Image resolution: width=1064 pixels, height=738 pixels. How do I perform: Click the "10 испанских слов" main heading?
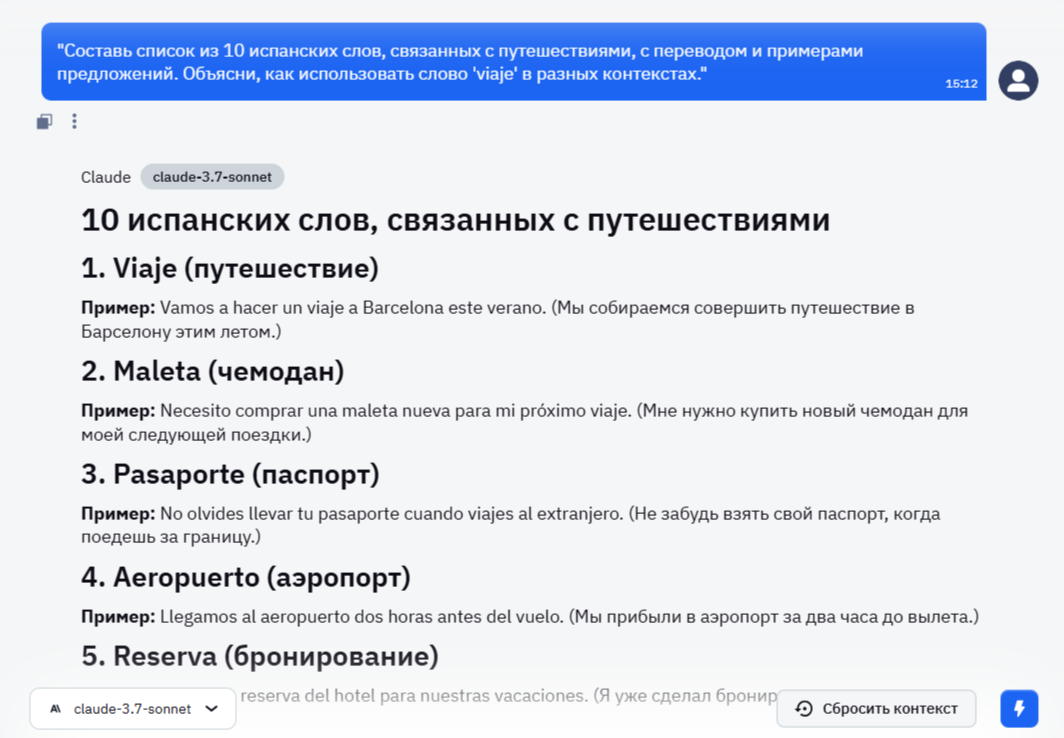[455, 220]
